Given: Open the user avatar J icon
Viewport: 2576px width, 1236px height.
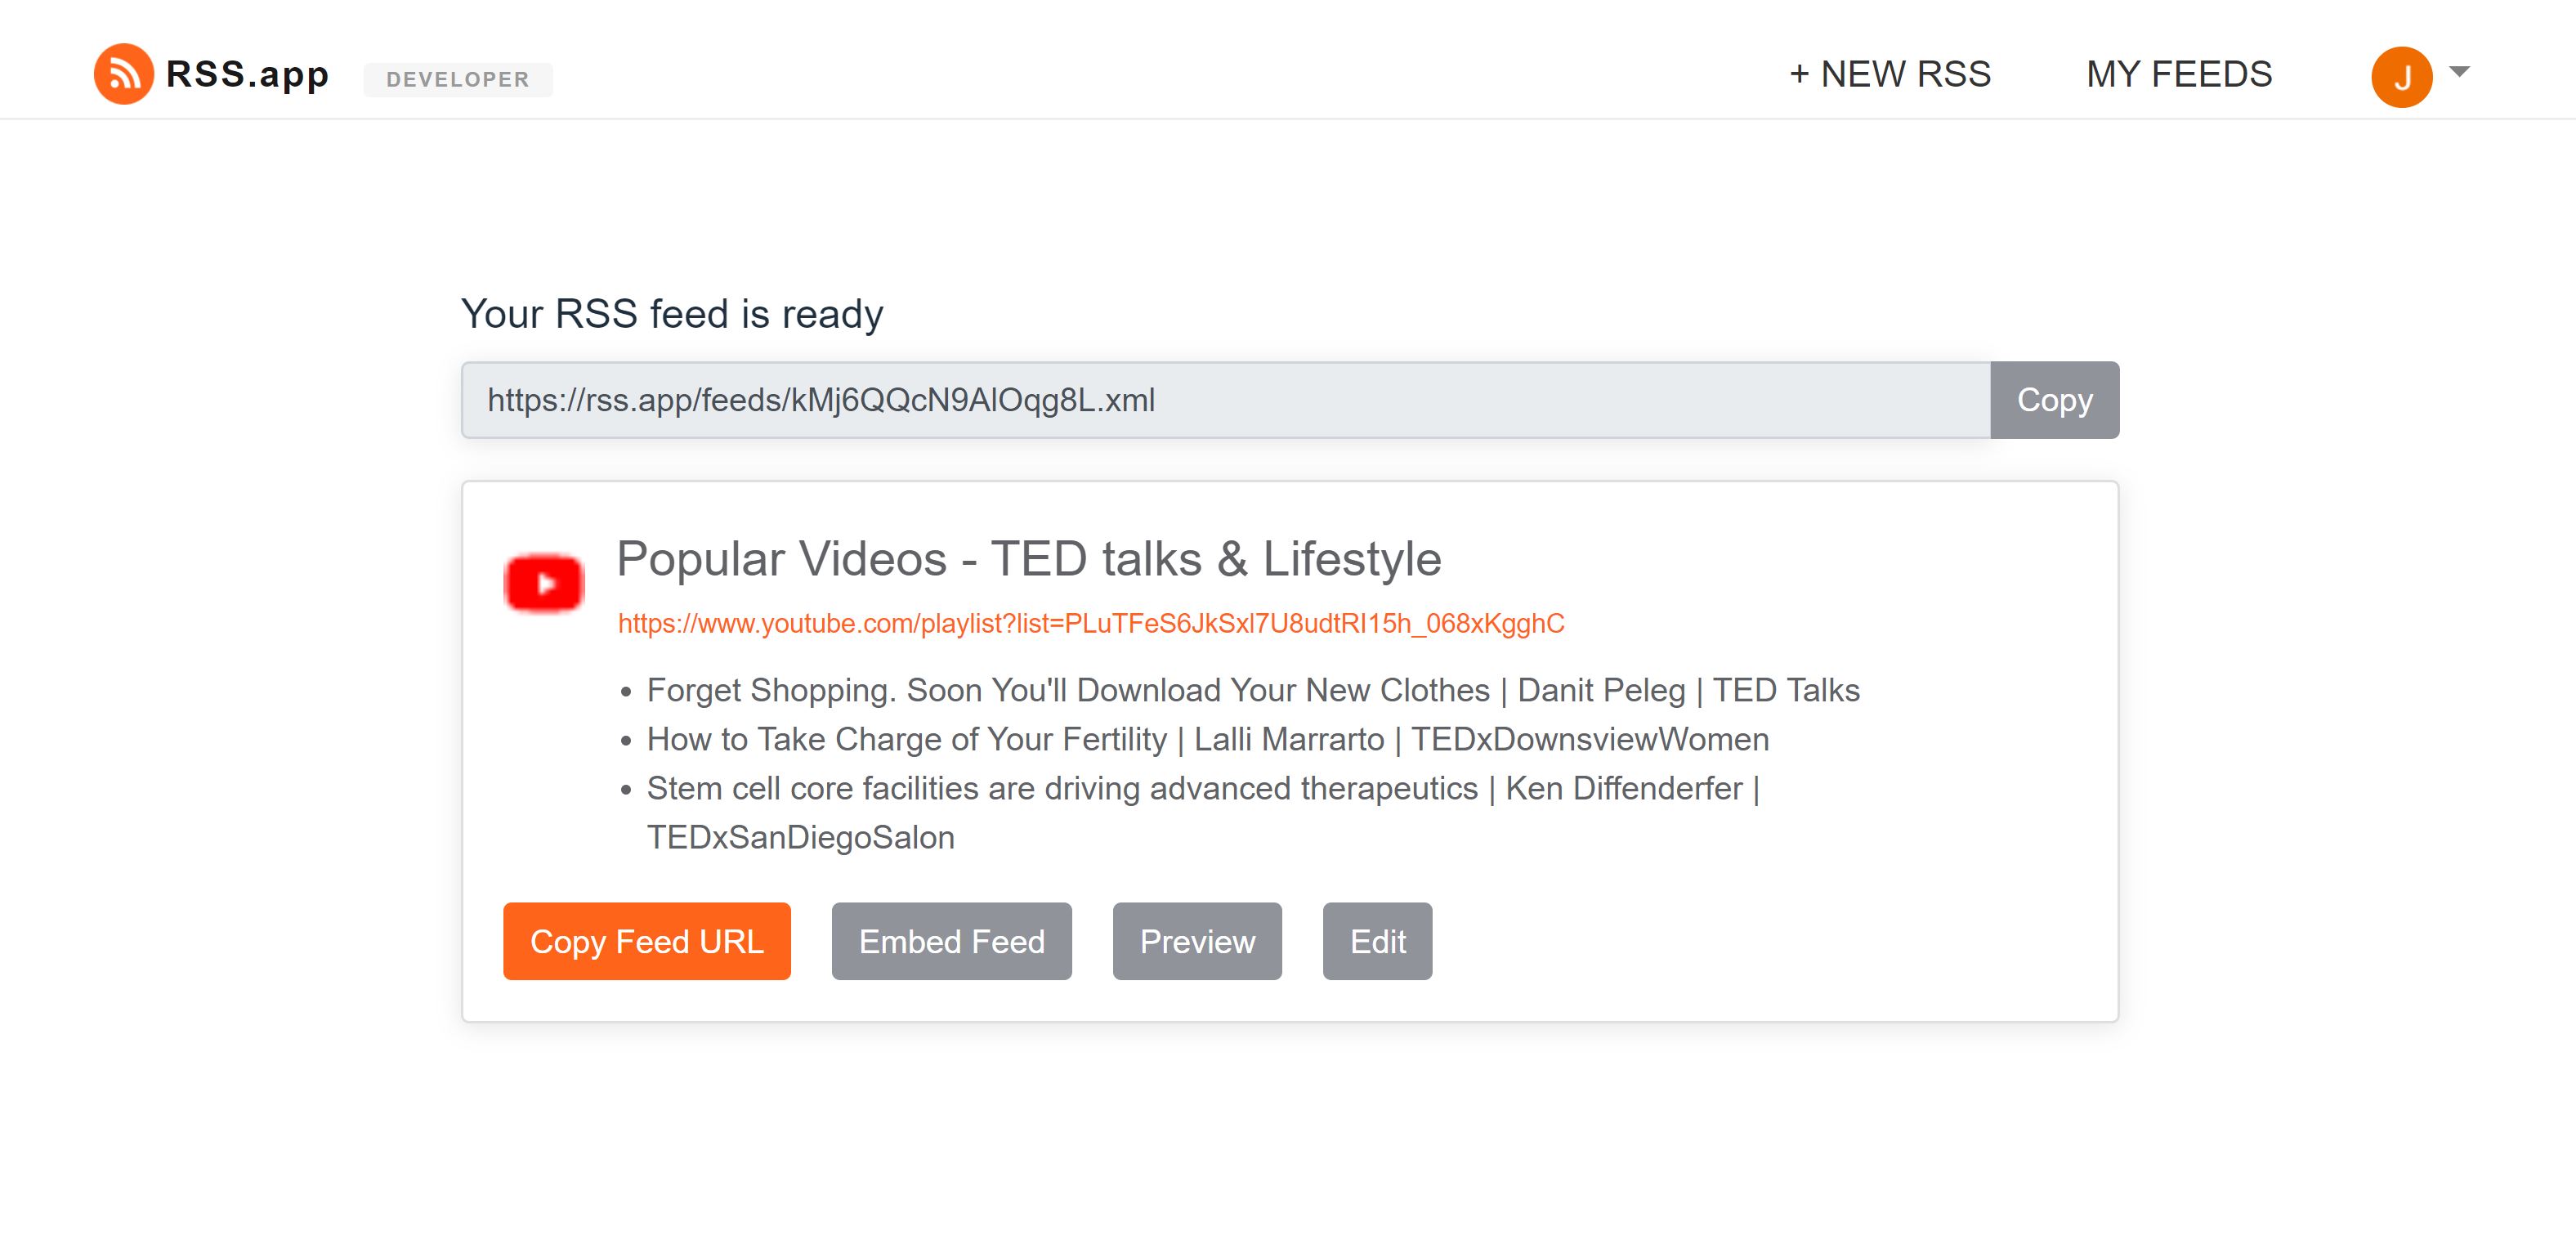Looking at the screenshot, I should [2401, 76].
